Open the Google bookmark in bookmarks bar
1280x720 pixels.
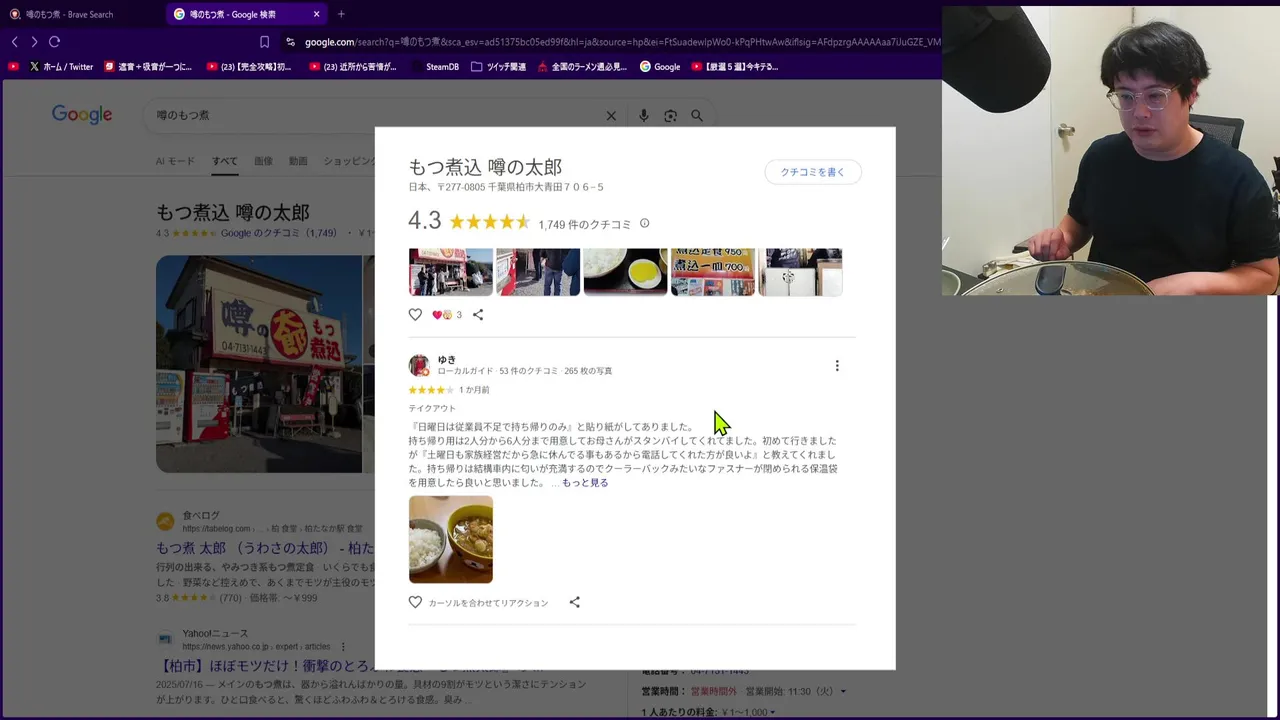pyautogui.click(x=660, y=67)
